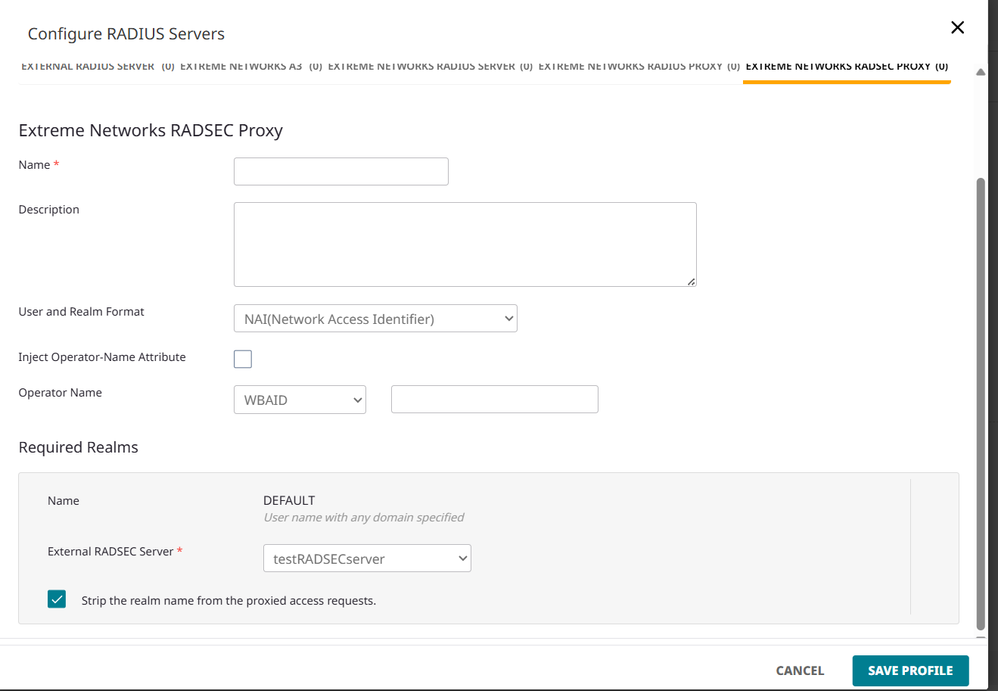This screenshot has height=691, width=998.
Task: Click the Operator Name text field
Action: pos(494,400)
